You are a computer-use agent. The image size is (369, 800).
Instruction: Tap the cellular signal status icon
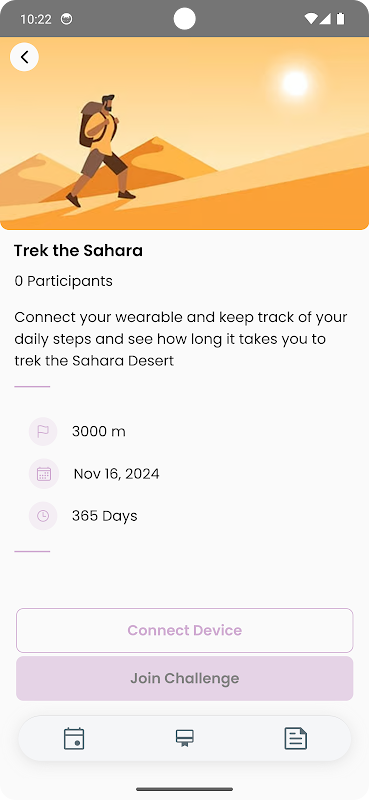click(325, 19)
